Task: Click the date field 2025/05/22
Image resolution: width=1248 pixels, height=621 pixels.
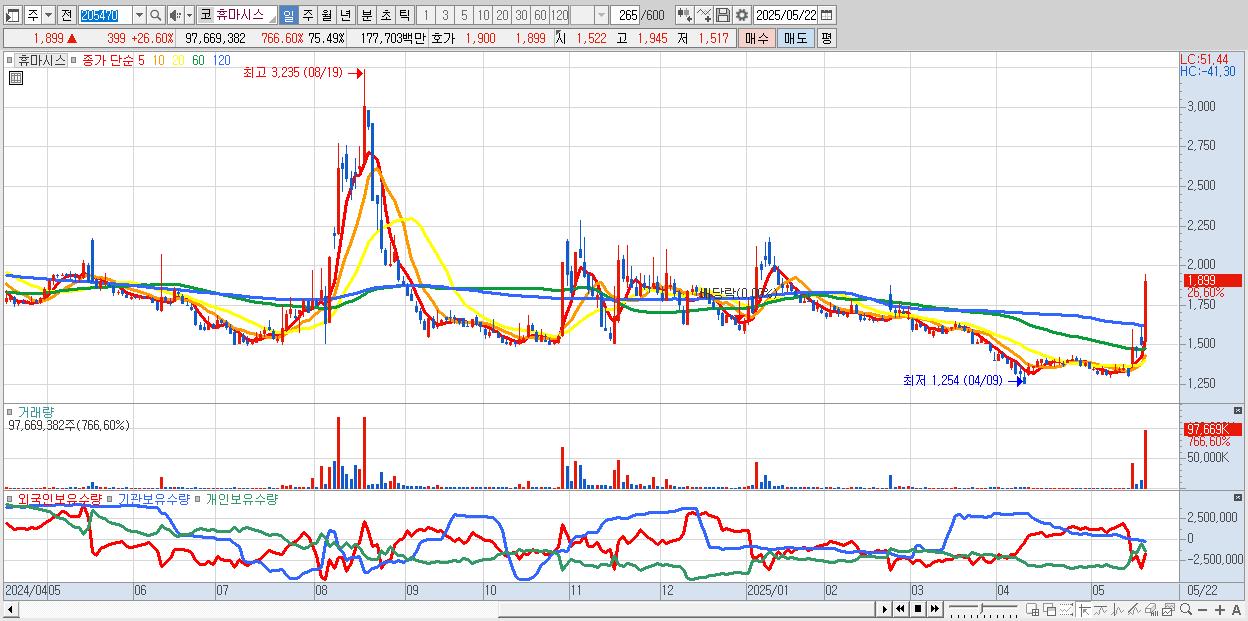Action: (x=787, y=15)
